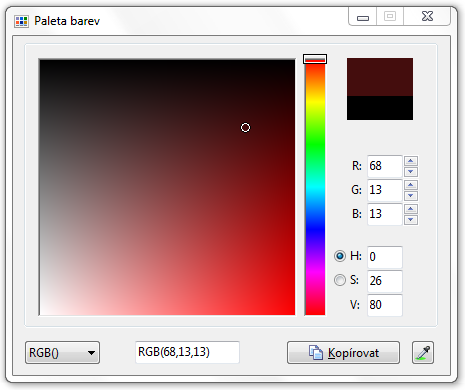Pick a color with the eyedropper tool

(423, 352)
